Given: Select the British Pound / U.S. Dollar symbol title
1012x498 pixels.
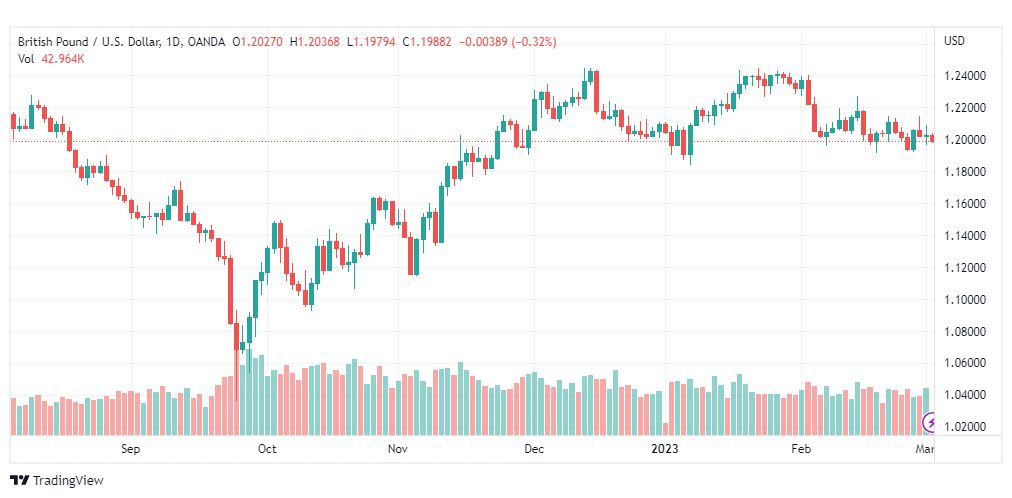Looking at the screenshot, I should coord(86,42).
